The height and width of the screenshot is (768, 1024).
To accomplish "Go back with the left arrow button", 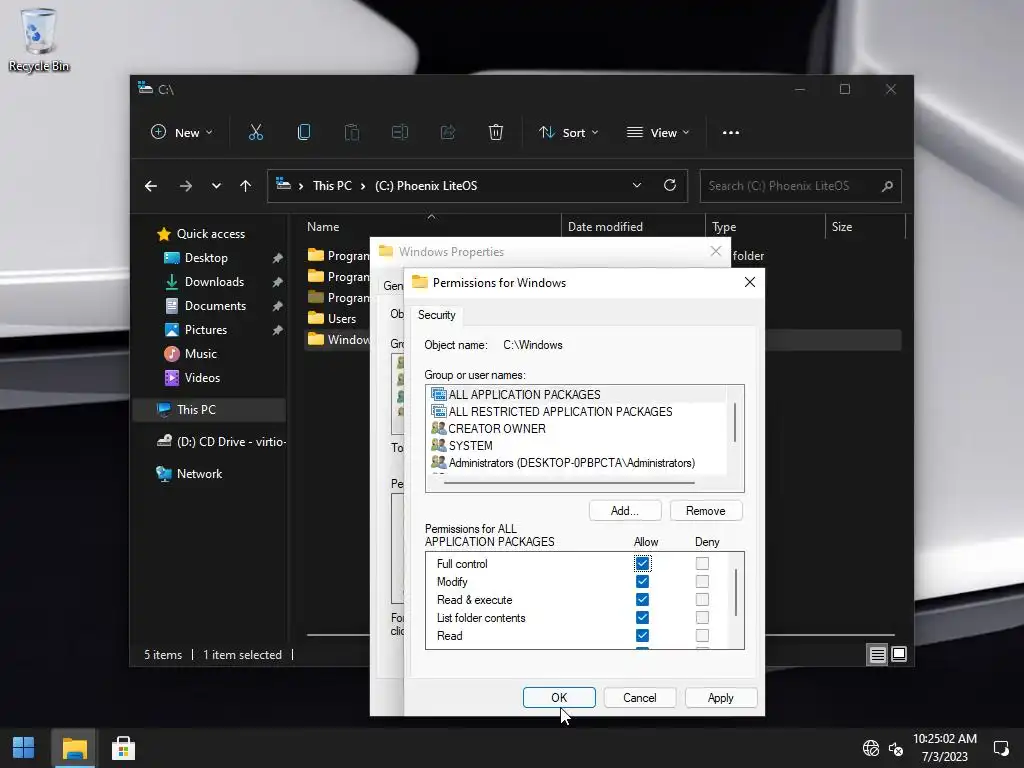I will [151, 186].
